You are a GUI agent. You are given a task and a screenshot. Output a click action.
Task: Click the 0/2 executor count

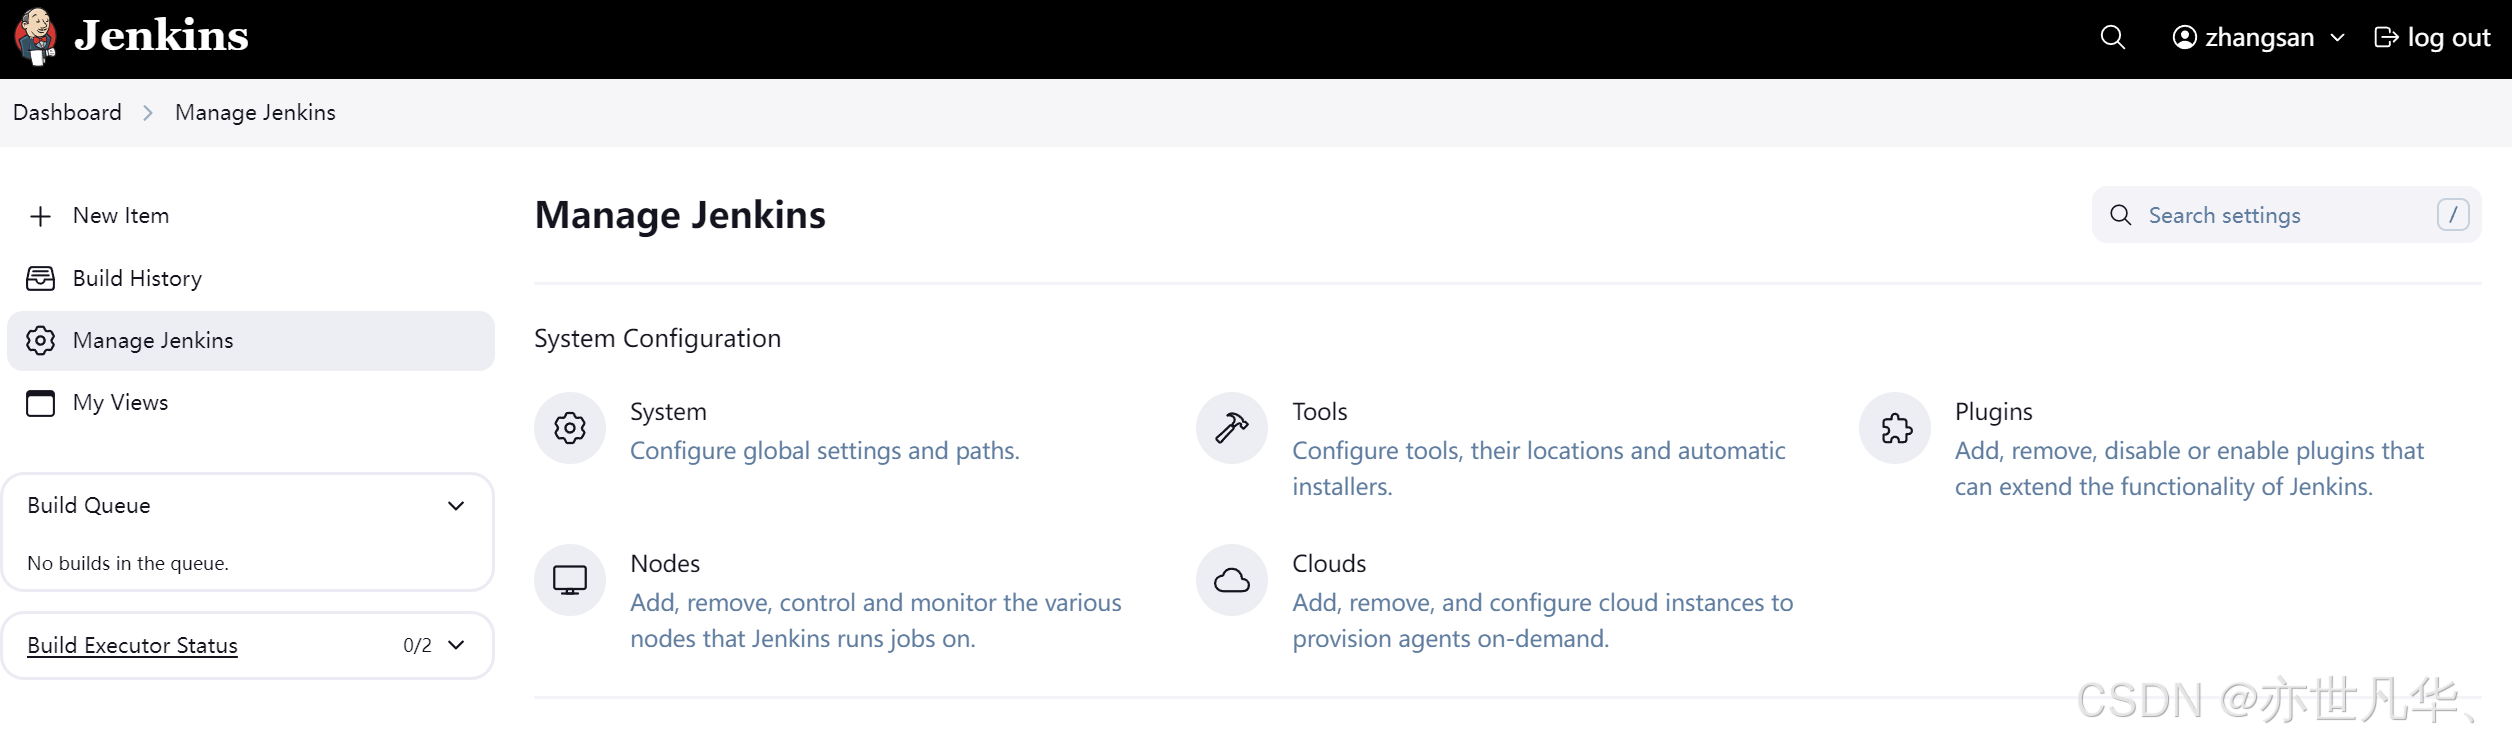click(x=417, y=646)
